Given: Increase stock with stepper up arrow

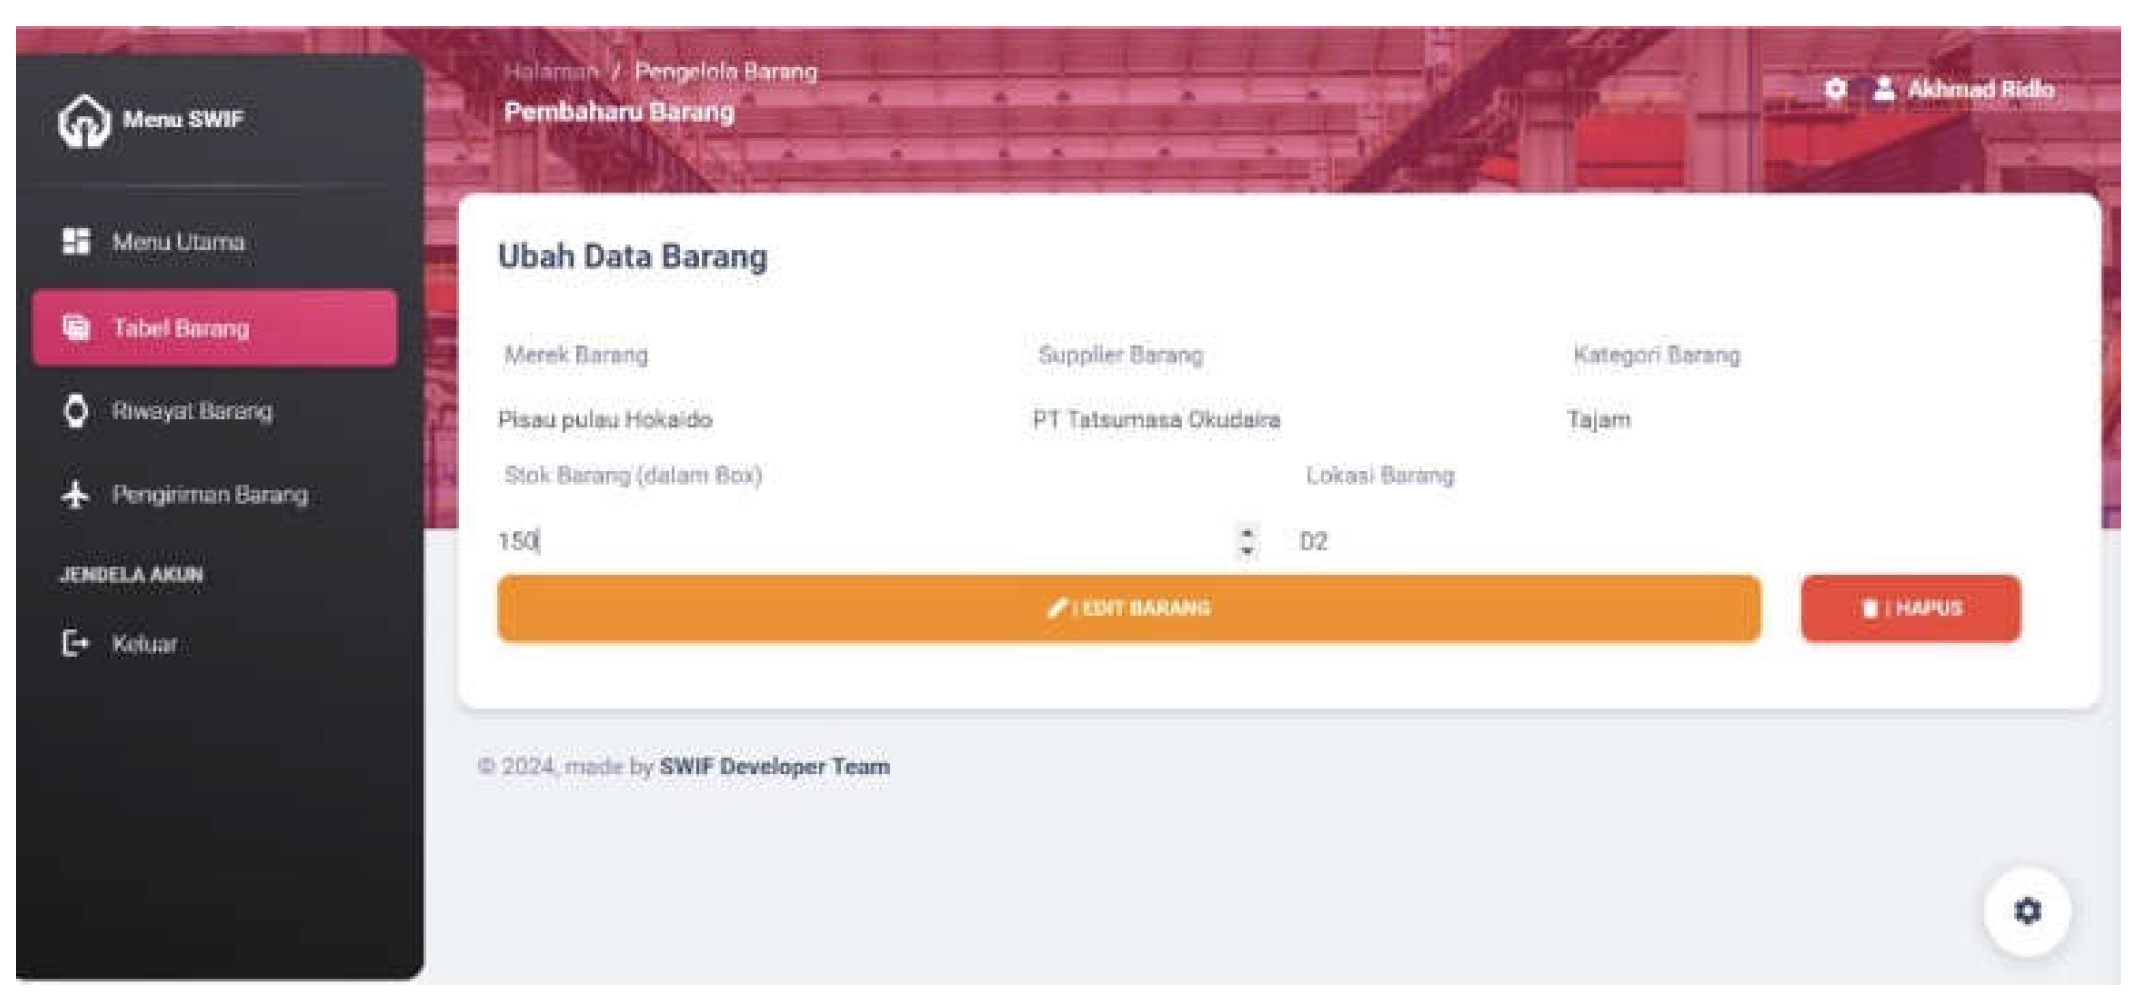Looking at the screenshot, I should click(1247, 532).
